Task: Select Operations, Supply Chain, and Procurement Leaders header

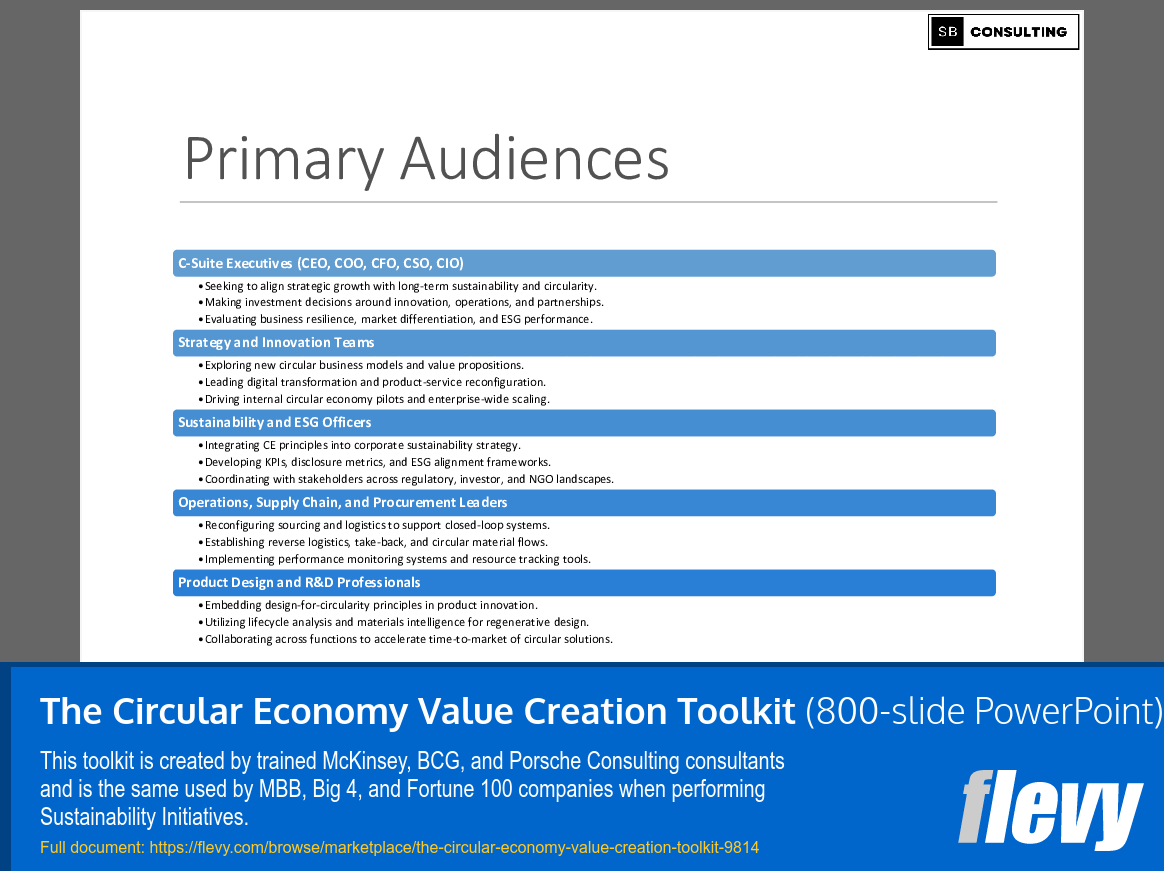Action: [x=584, y=503]
